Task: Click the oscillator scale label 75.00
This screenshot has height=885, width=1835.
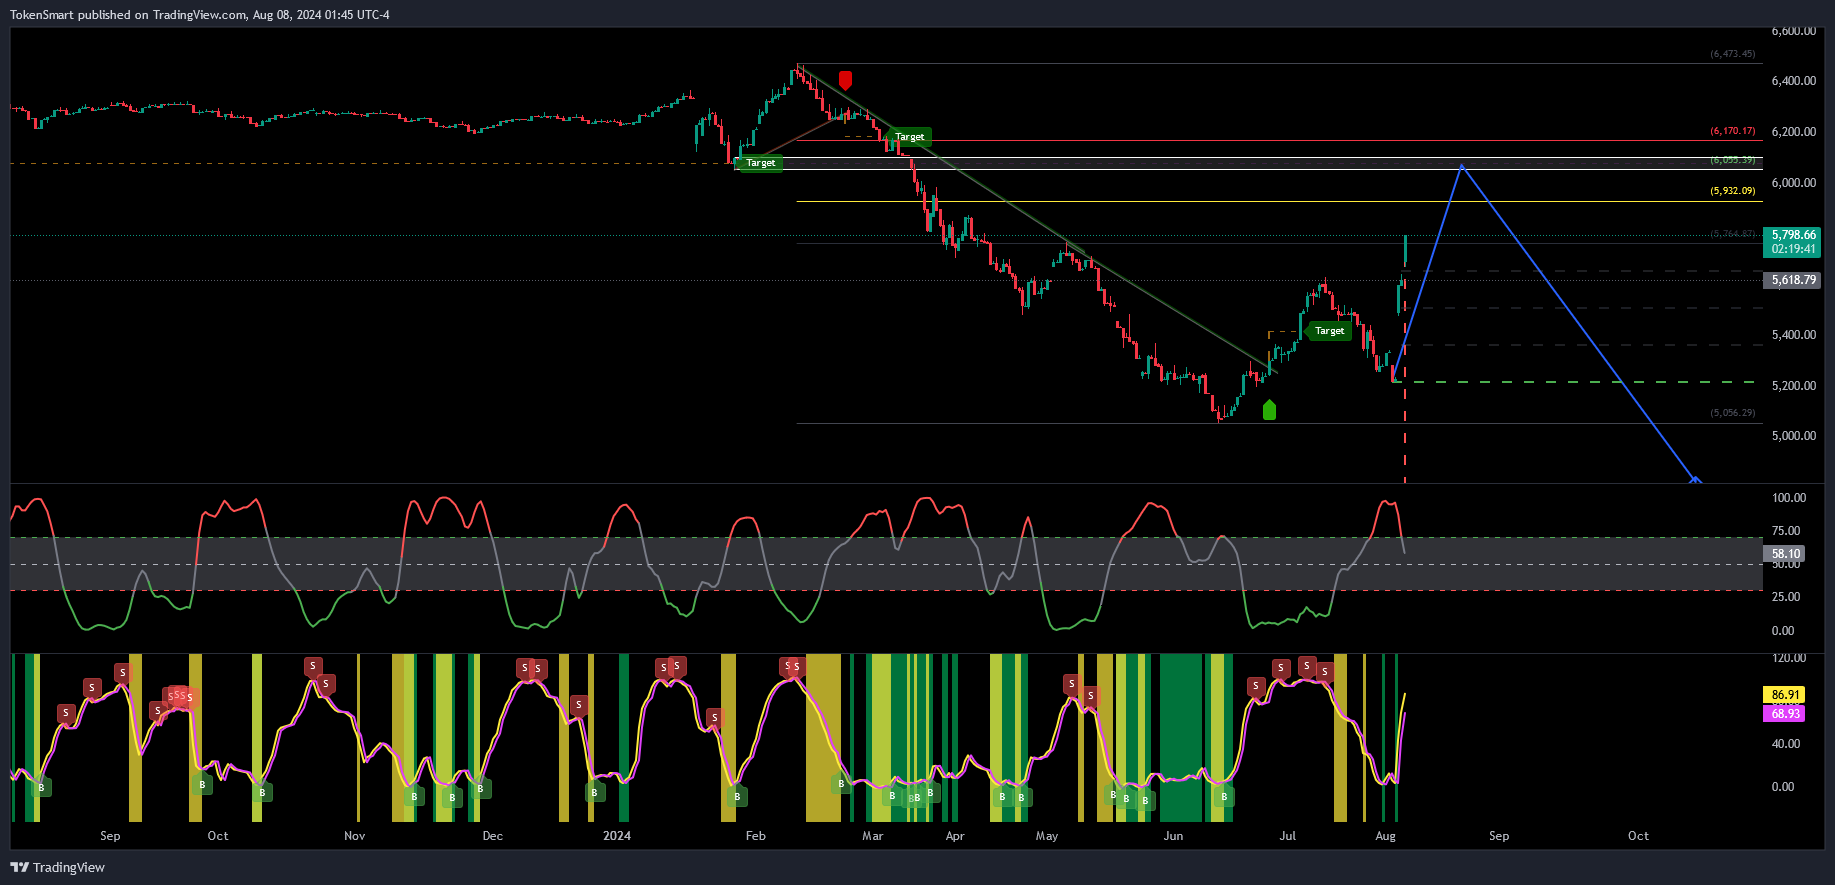Action: 1785,531
